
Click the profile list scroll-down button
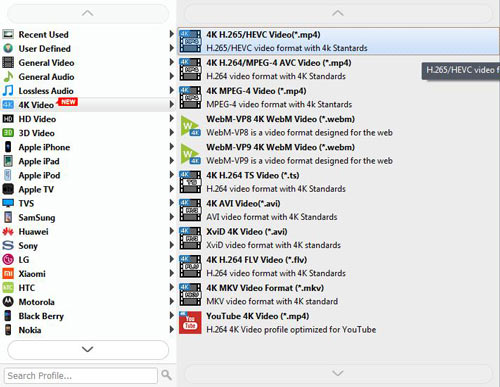[x=338, y=373]
